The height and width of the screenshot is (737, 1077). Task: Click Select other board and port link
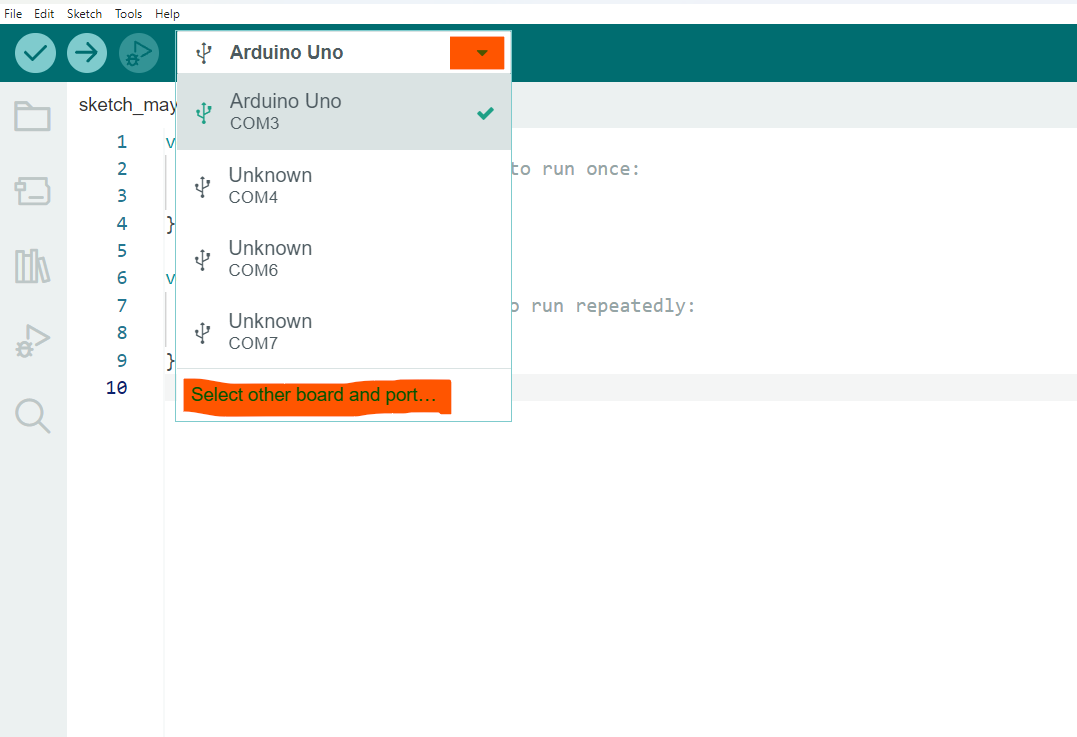(314, 395)
